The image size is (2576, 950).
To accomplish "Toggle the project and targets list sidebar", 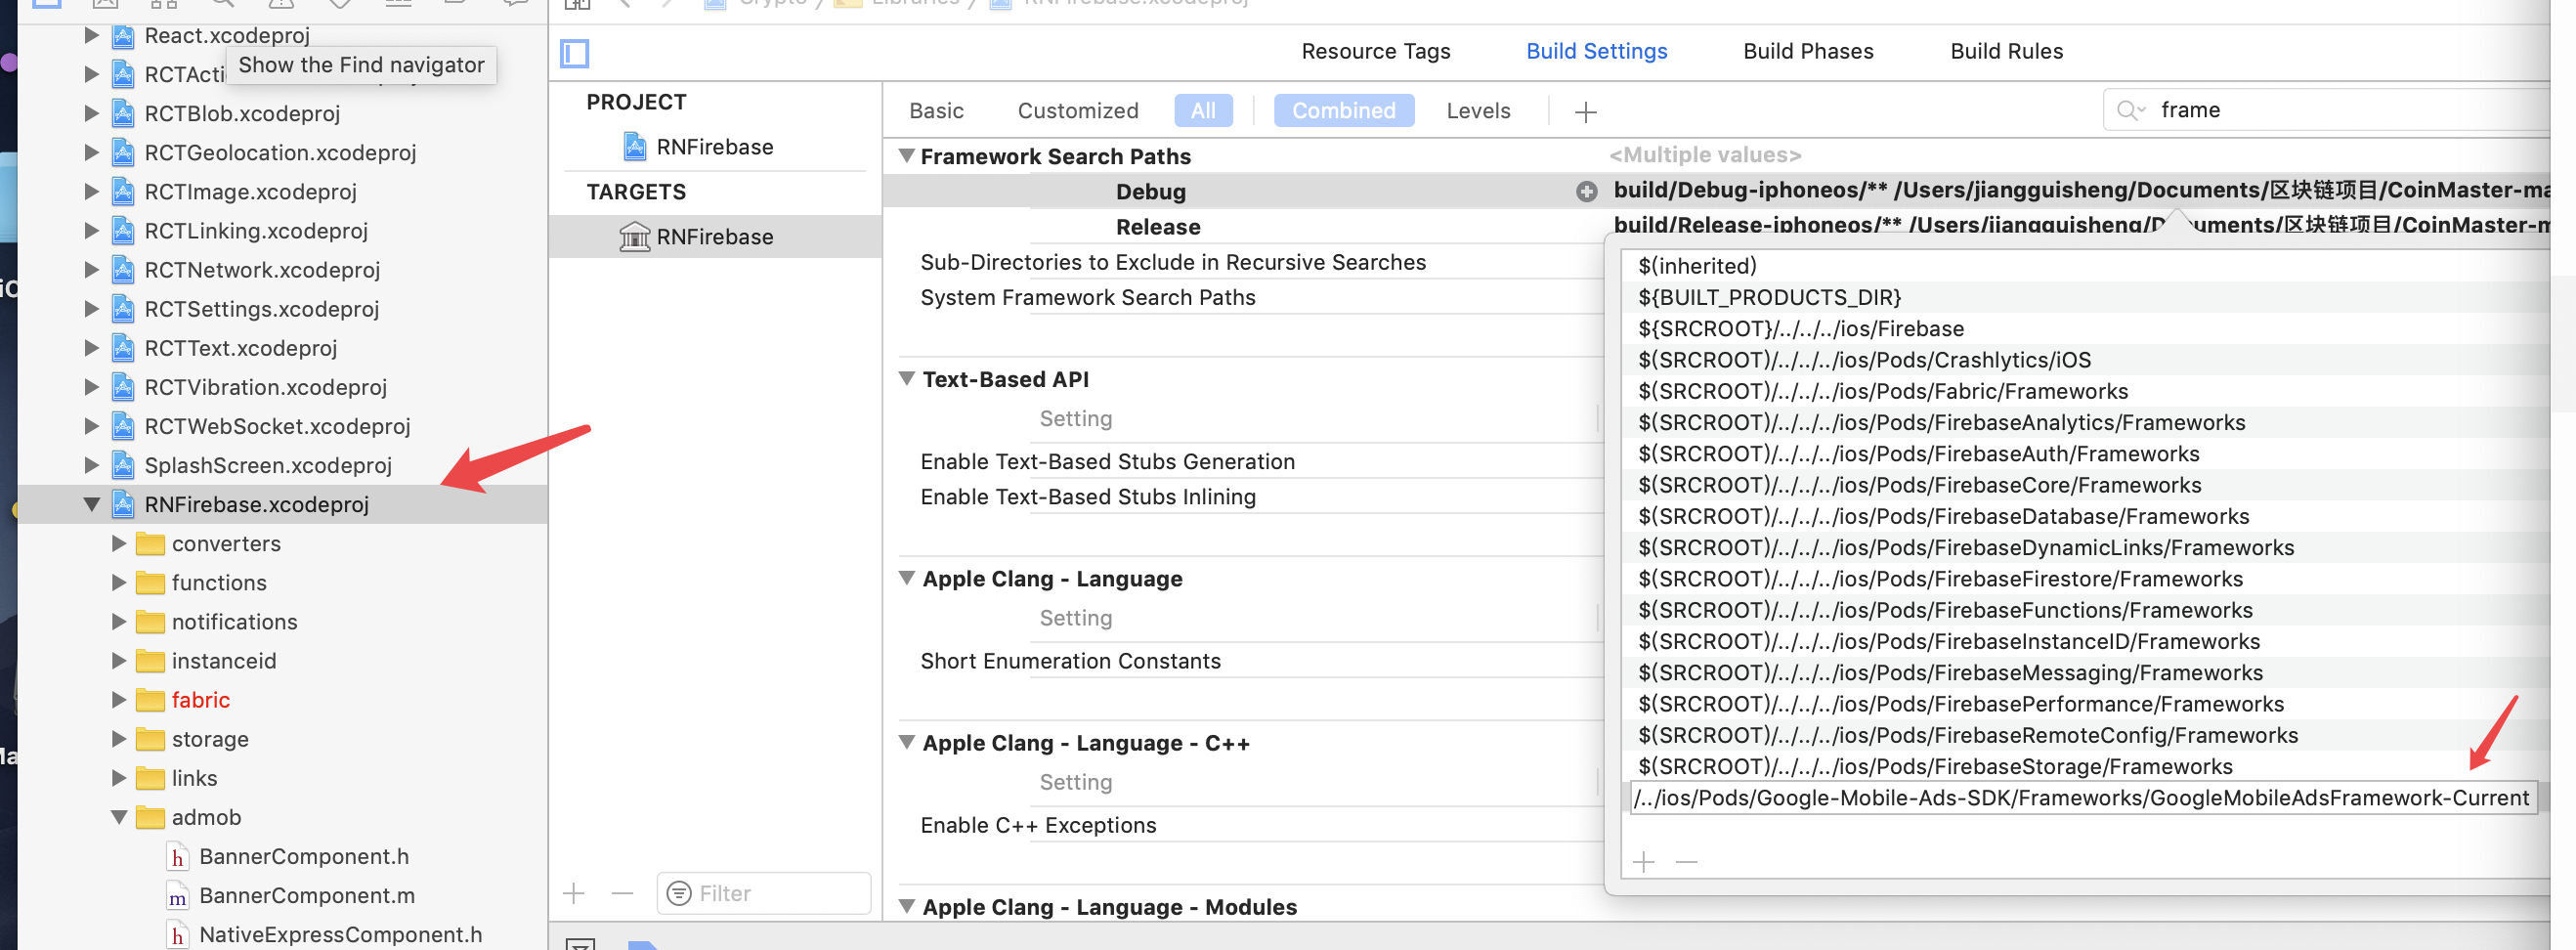I will click(575, 53).
